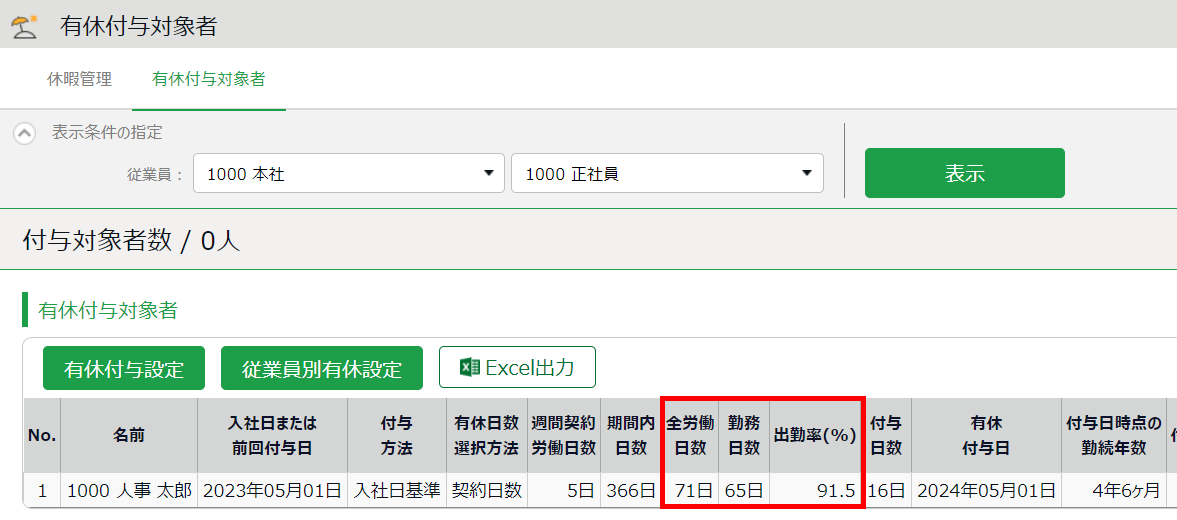Select the employee name 1000 人事 太郎
The width and height of the screenshot is (1177, 520).
point(129,491)
